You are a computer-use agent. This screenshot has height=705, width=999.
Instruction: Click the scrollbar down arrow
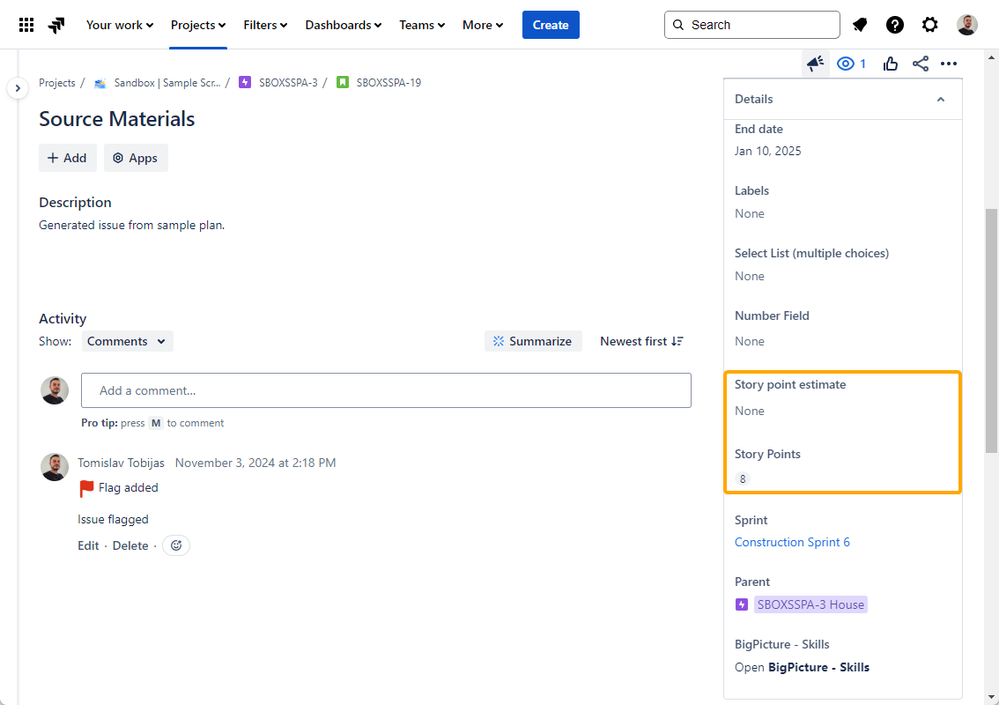[991, 697]
